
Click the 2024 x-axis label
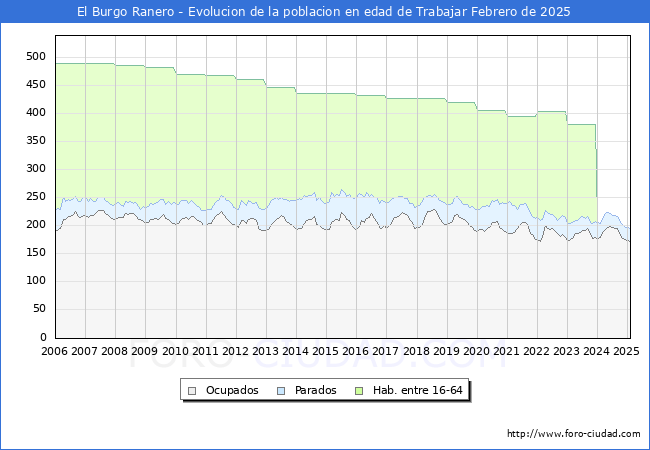(x=597, y=351)
